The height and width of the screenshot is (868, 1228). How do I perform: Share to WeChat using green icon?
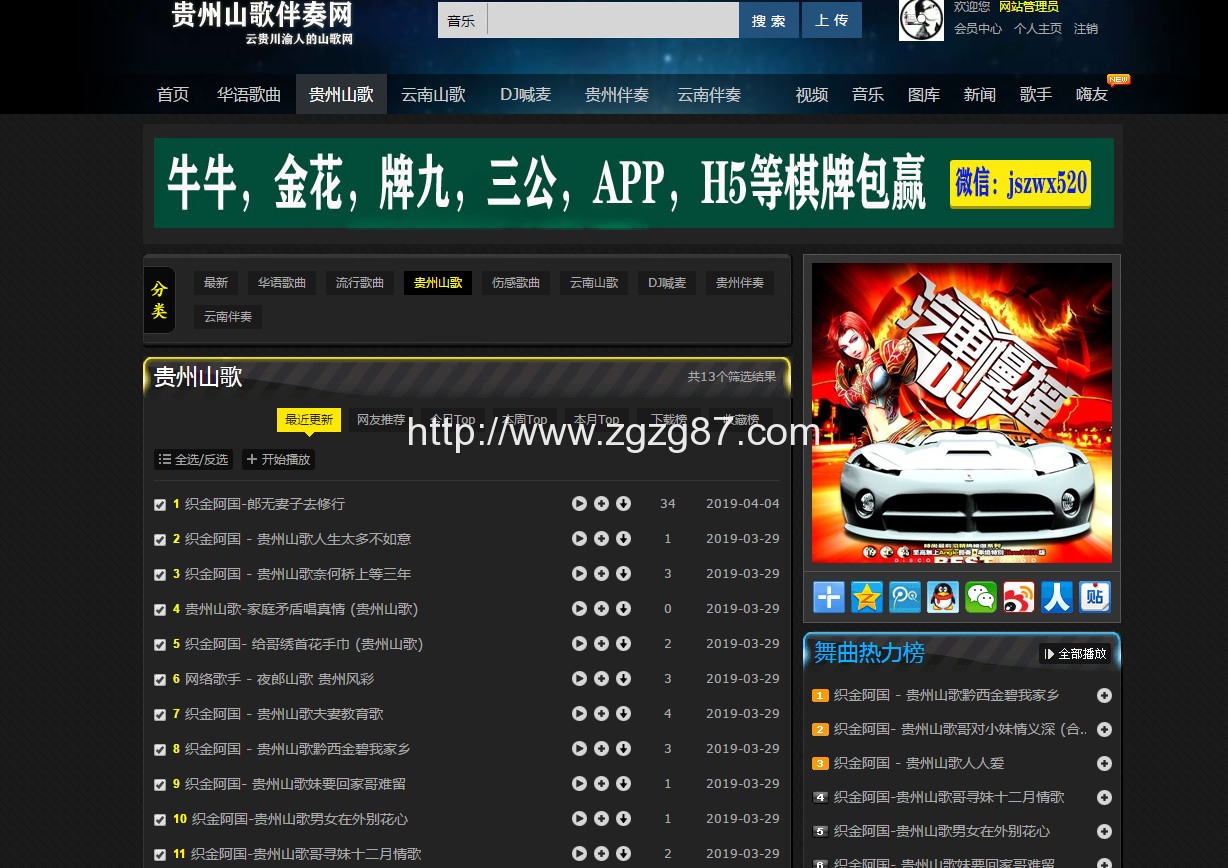[x=980, y=597]
